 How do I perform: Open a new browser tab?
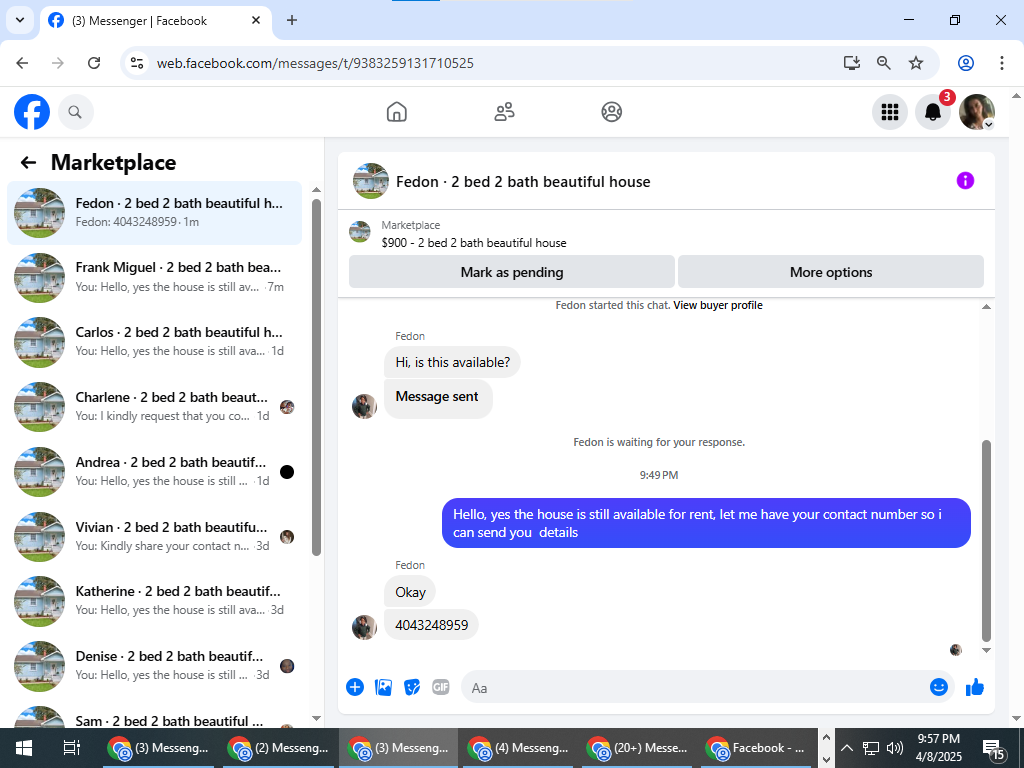[292, 20]
